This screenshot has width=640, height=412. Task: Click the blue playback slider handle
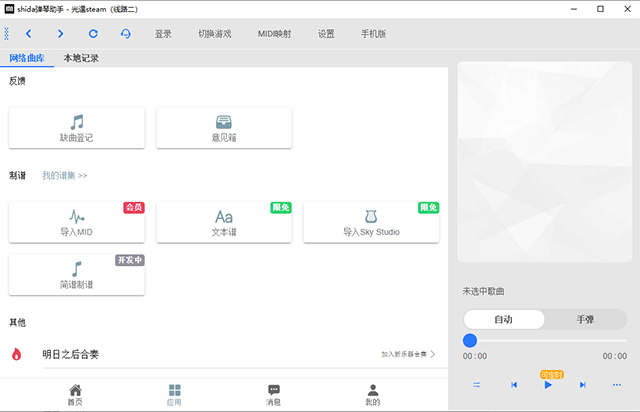coord(470,340)
